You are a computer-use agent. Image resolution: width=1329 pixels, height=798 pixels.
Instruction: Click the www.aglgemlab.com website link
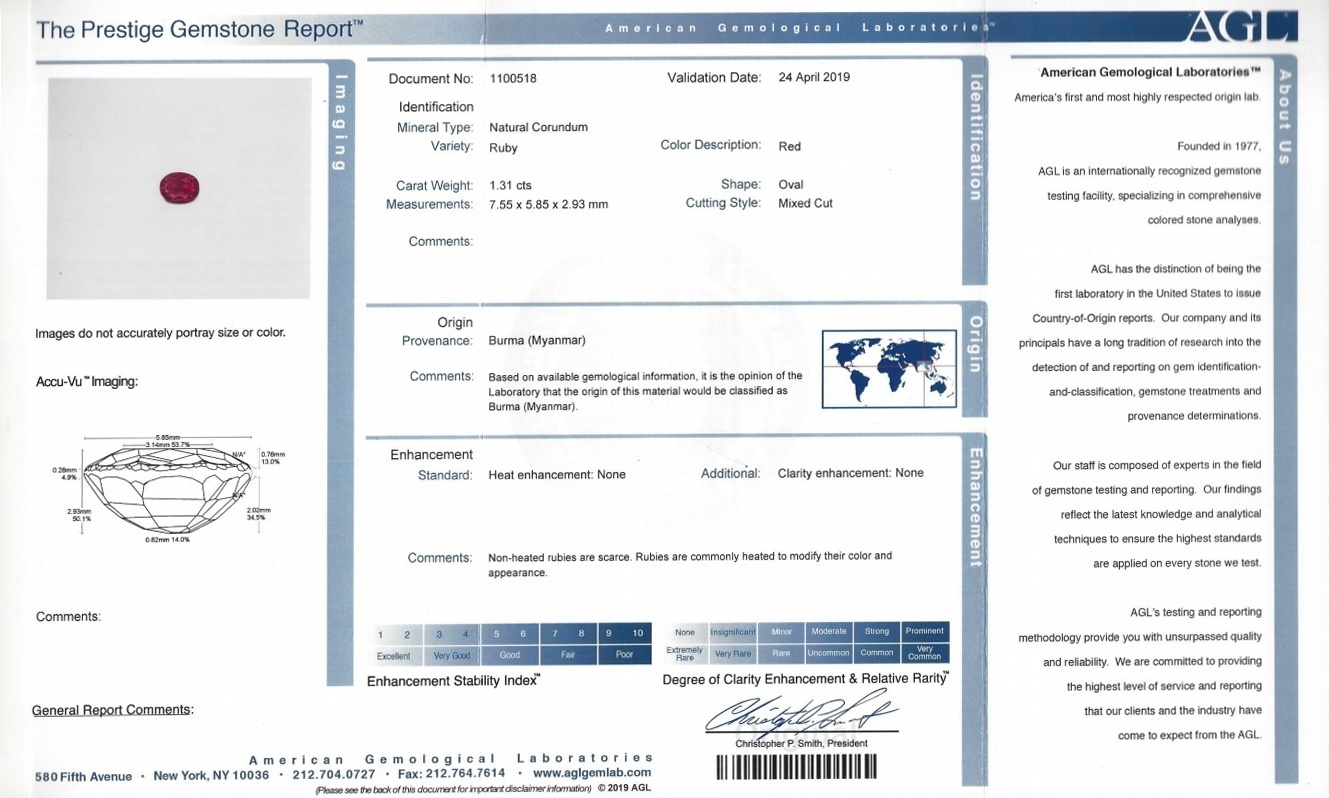[592, 773]
